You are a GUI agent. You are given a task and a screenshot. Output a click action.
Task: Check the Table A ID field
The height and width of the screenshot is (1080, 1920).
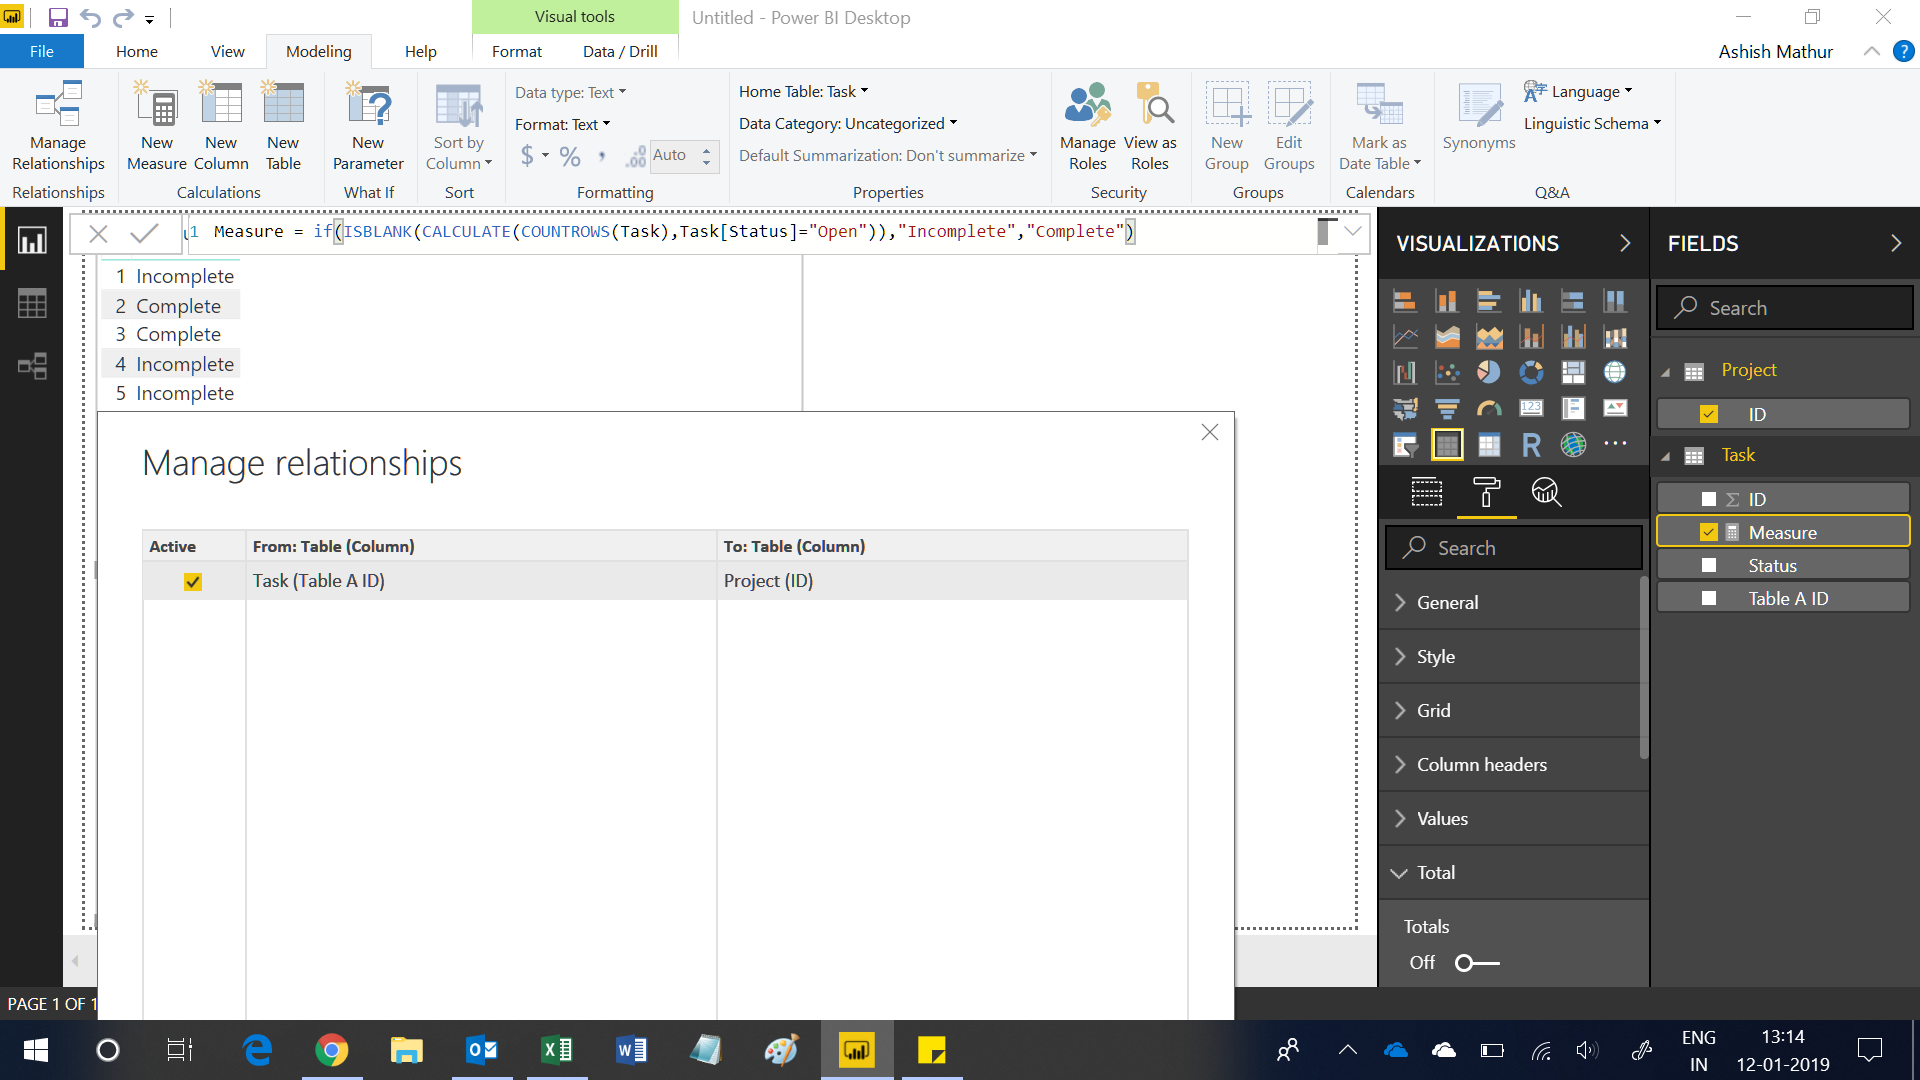point(1709,598)
